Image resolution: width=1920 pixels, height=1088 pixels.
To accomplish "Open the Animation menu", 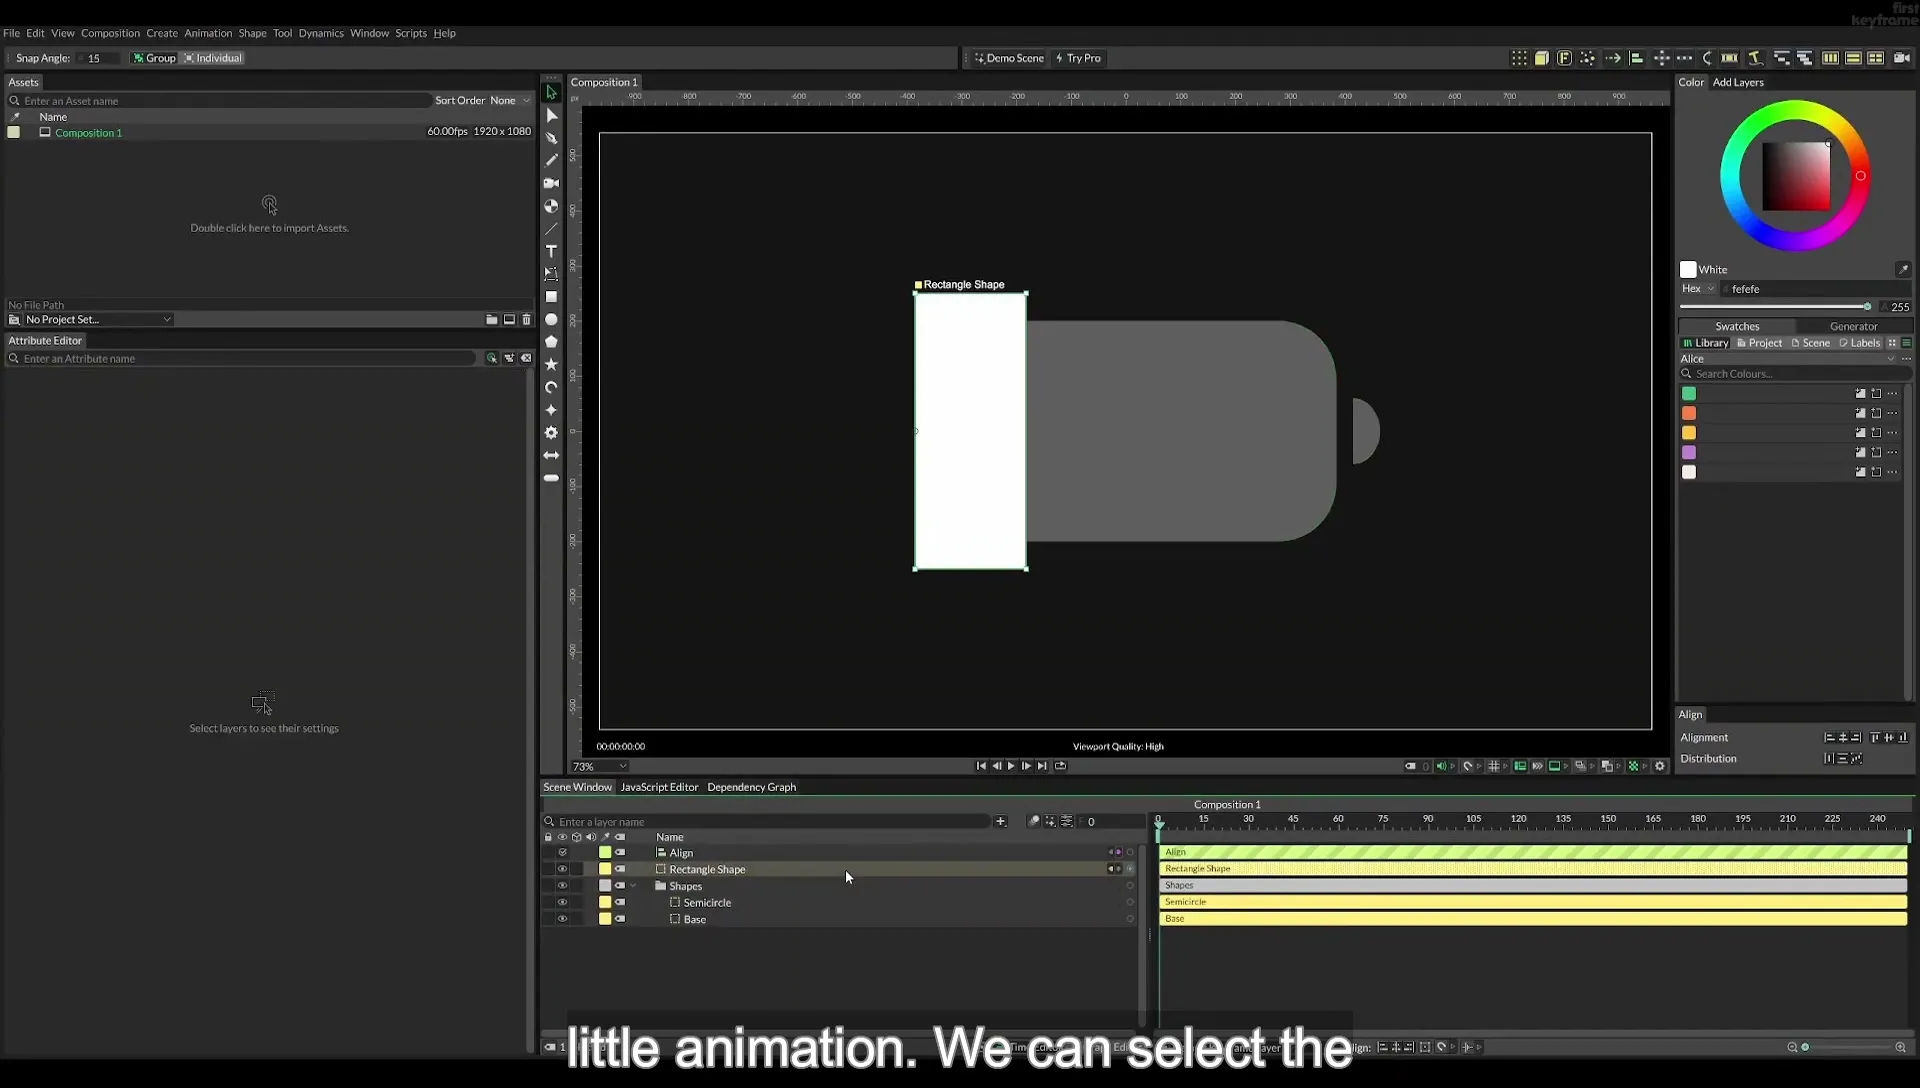I will pos(208,33).
